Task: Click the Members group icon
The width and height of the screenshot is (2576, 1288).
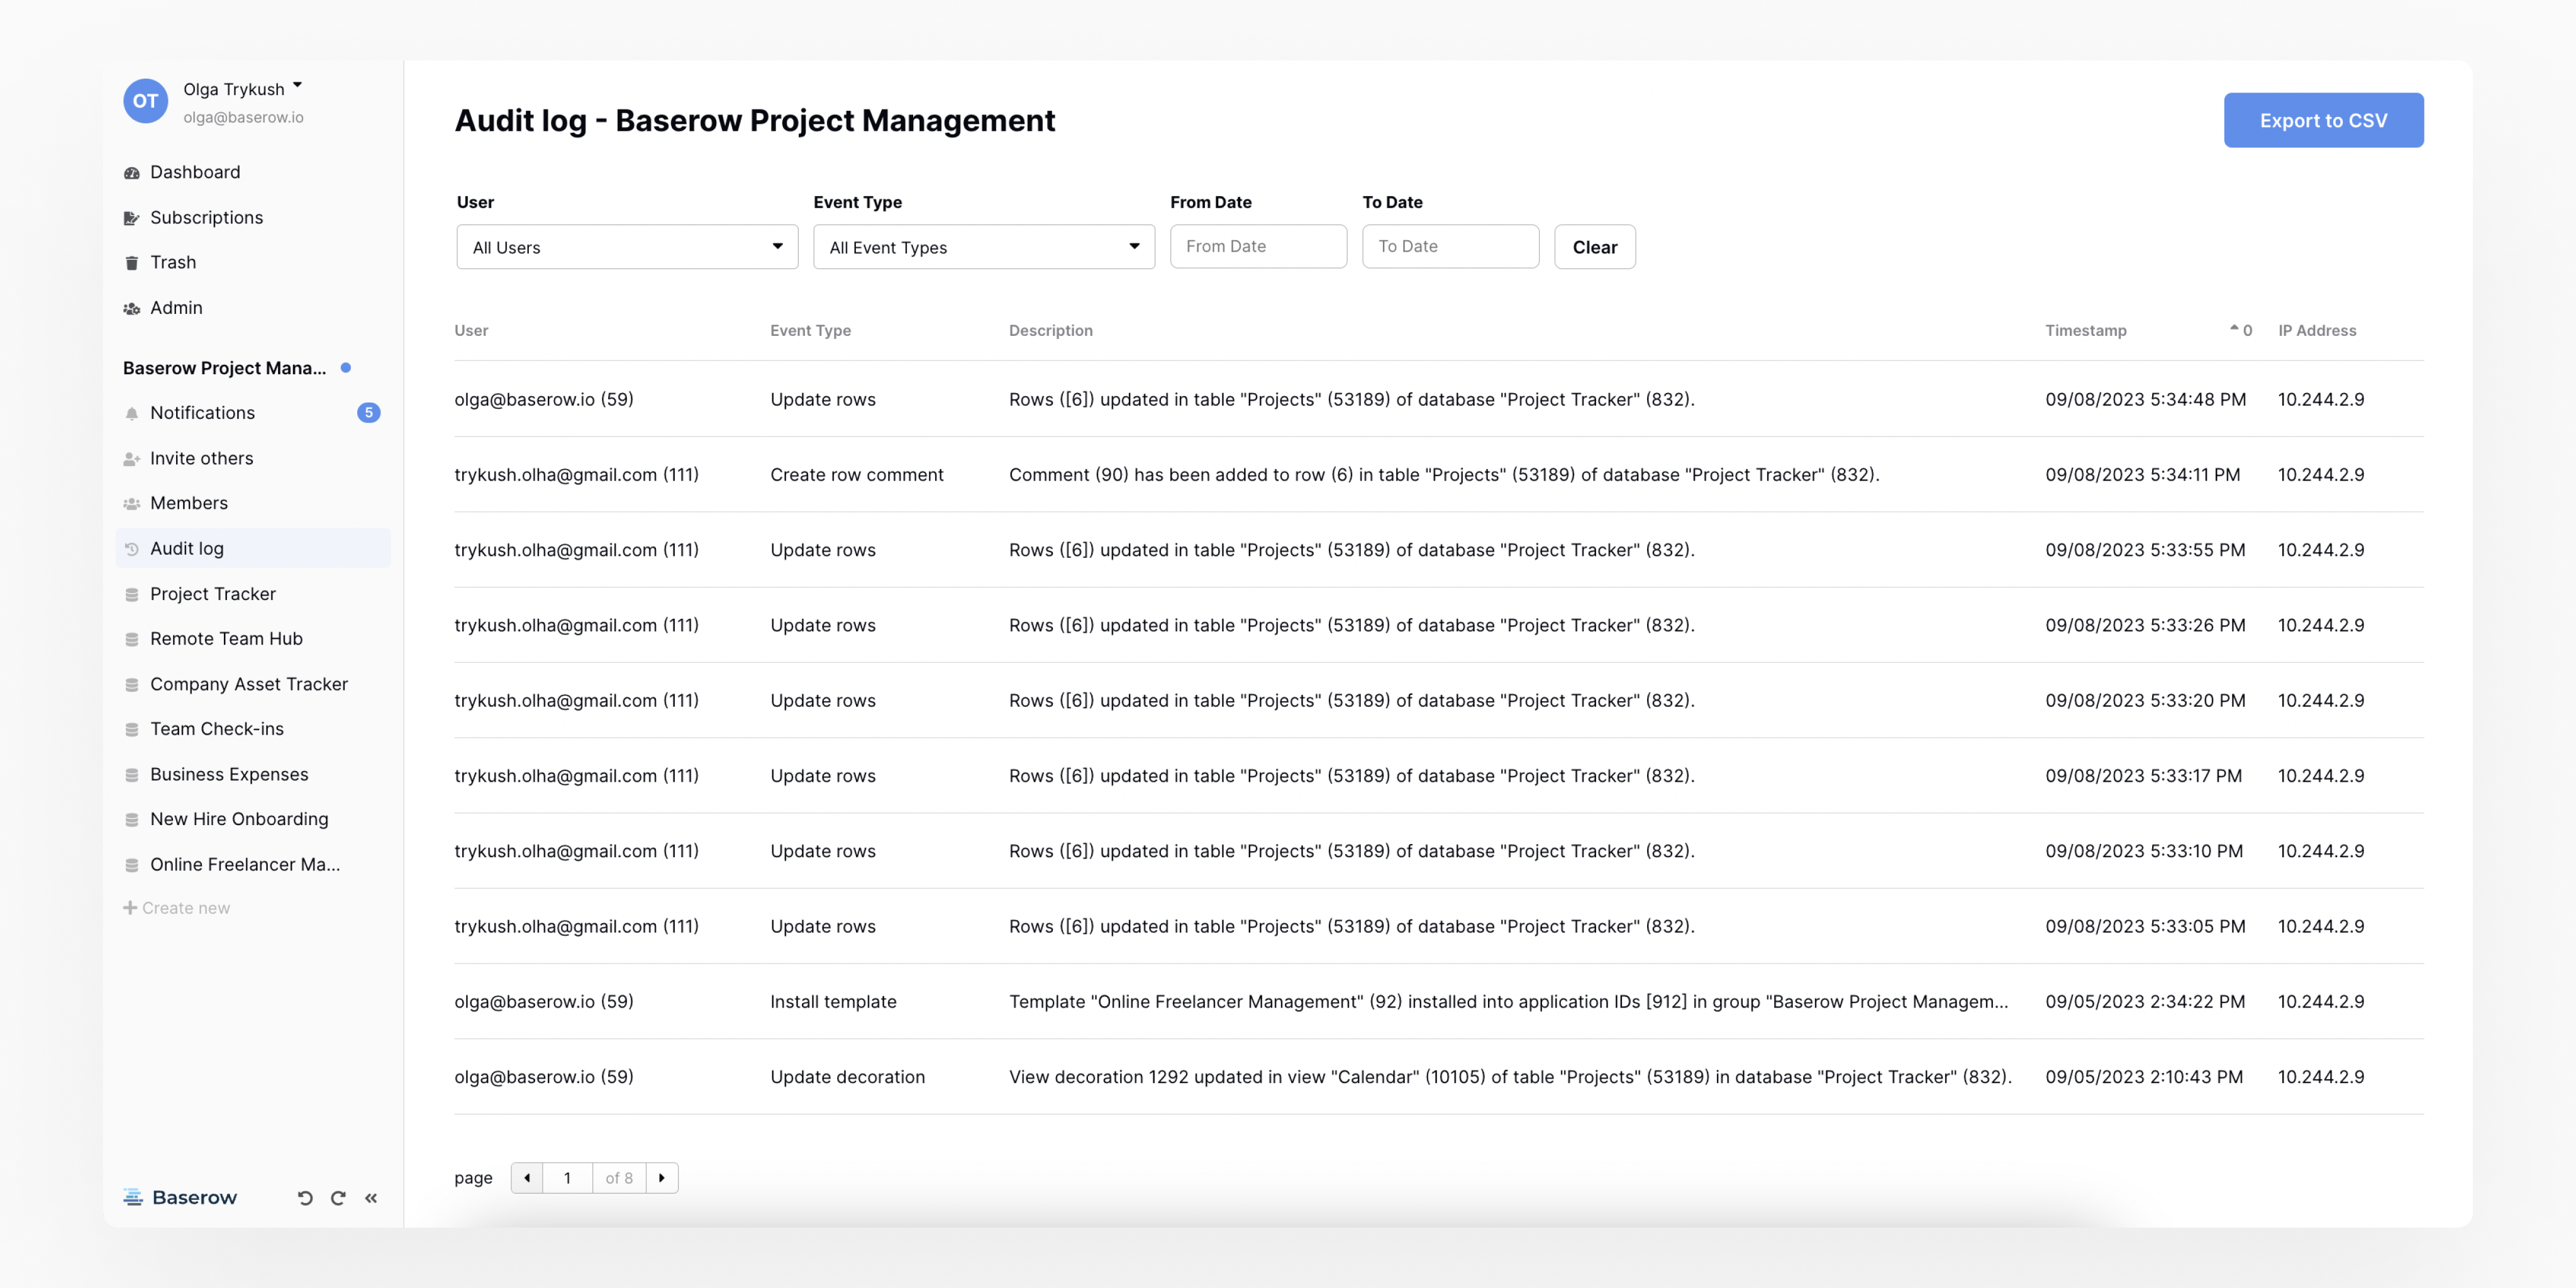Action: click(x=131, y=504)
